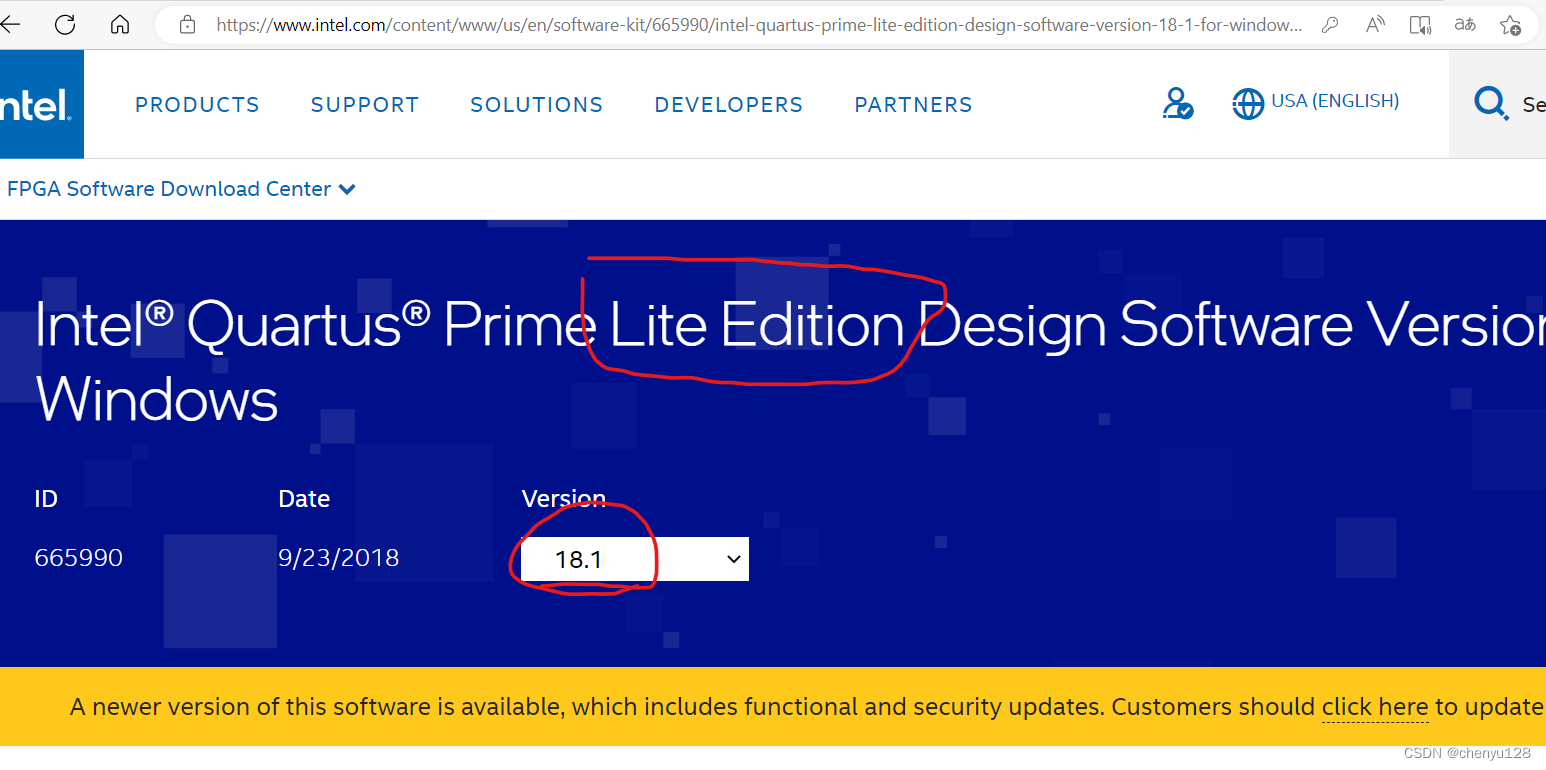
Task: Click the address bar URL field
Action: click(x=760, y=25)
